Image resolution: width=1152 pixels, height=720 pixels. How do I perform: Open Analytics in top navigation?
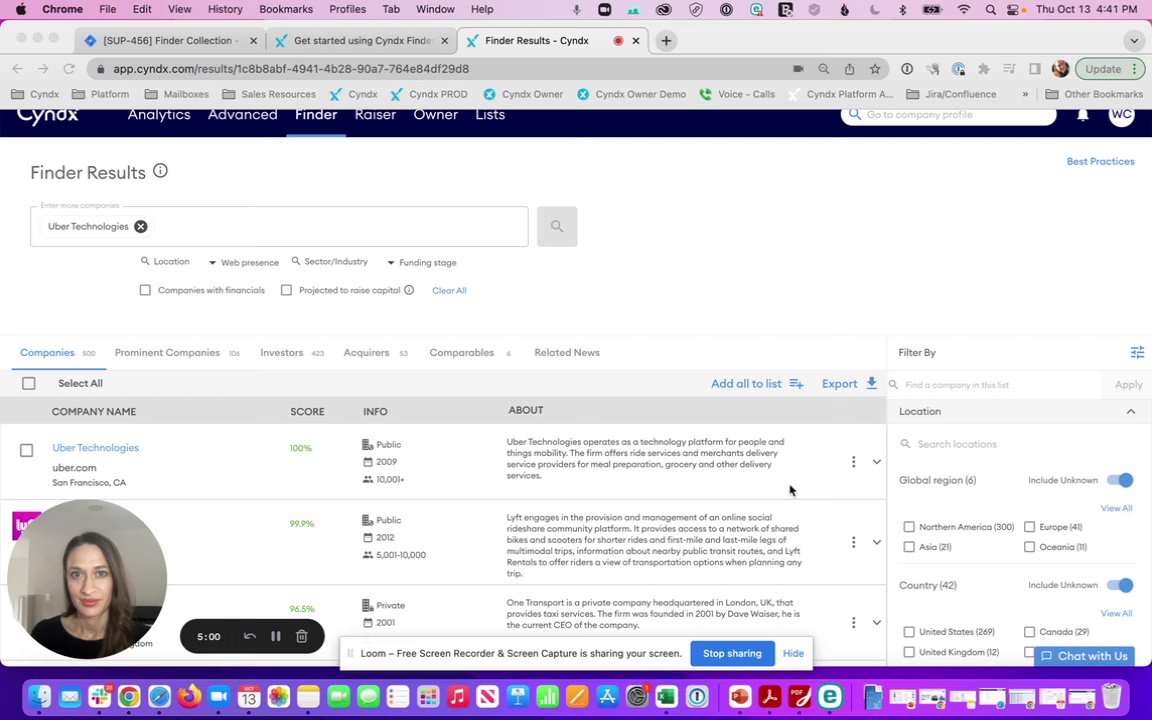point(159,115)
